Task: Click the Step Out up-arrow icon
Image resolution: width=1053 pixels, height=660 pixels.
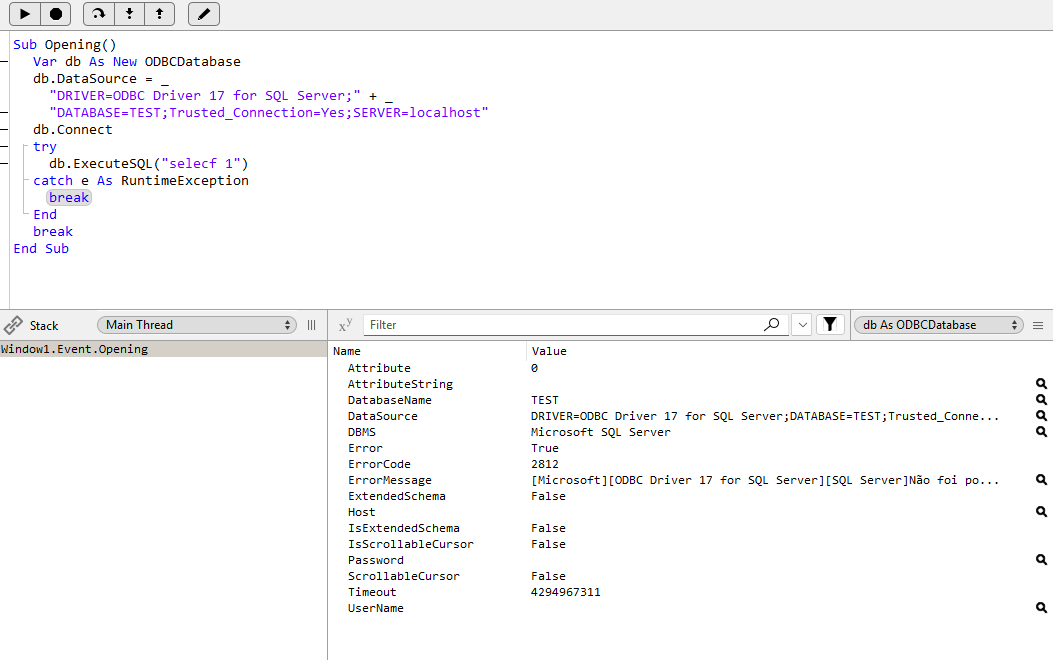Action: tap(159, 14)
